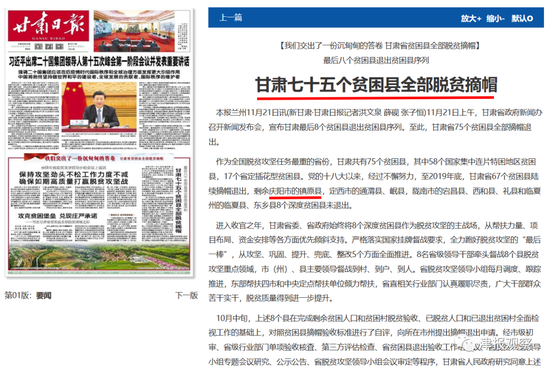
Task: Shrink article text with 缩小-
Action: 495,18
